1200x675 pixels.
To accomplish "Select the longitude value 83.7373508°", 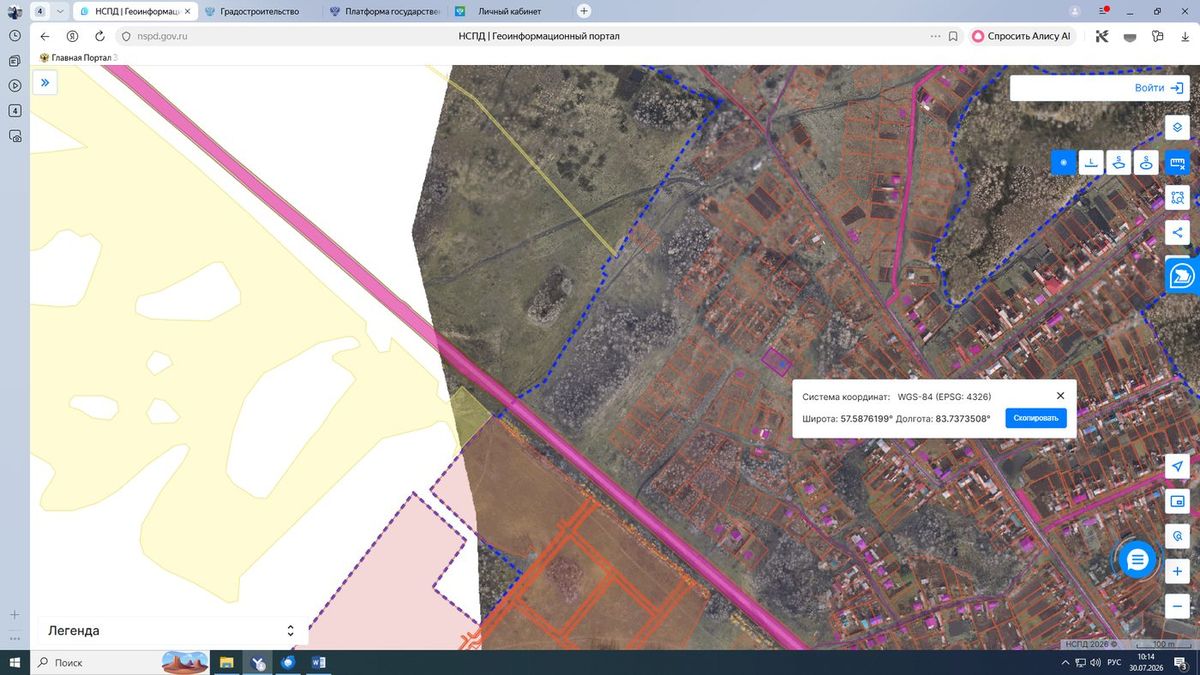I will pyautogui.click(x=963, y=418).
